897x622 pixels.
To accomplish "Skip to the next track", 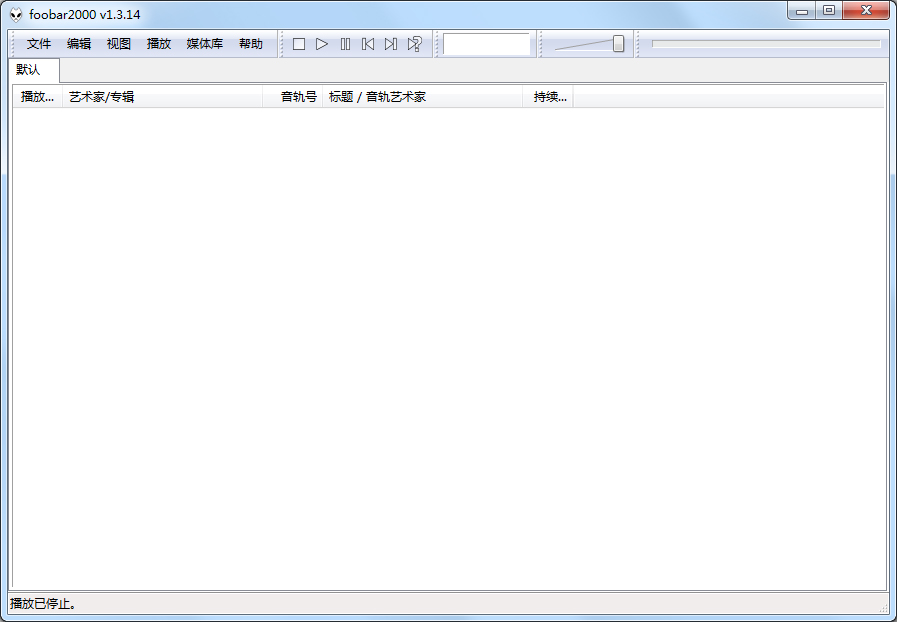I will [x=391, y=44].
